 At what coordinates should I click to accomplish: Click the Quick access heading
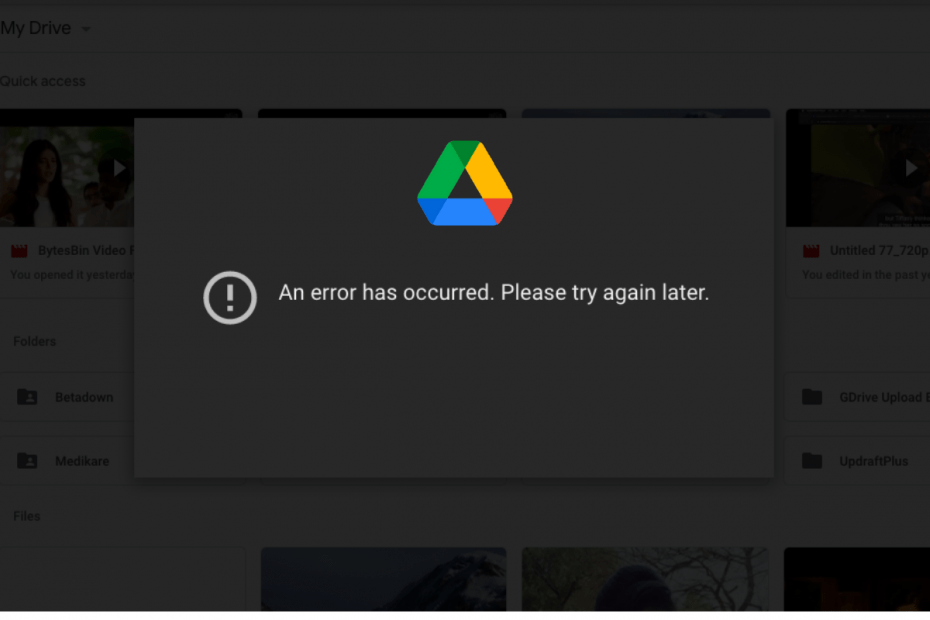pos(43,81)
